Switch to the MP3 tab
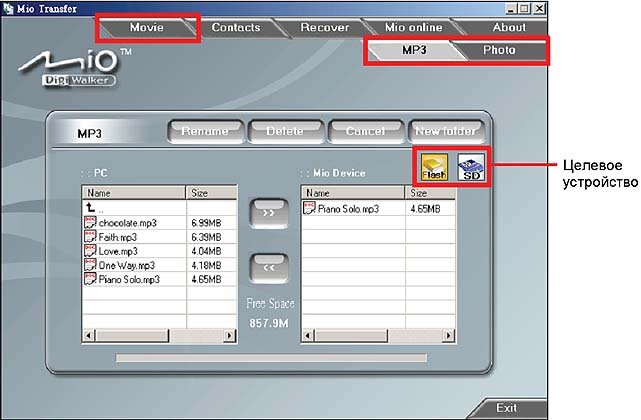The width and height of the screenshot is (641, 420). point(414,50)
